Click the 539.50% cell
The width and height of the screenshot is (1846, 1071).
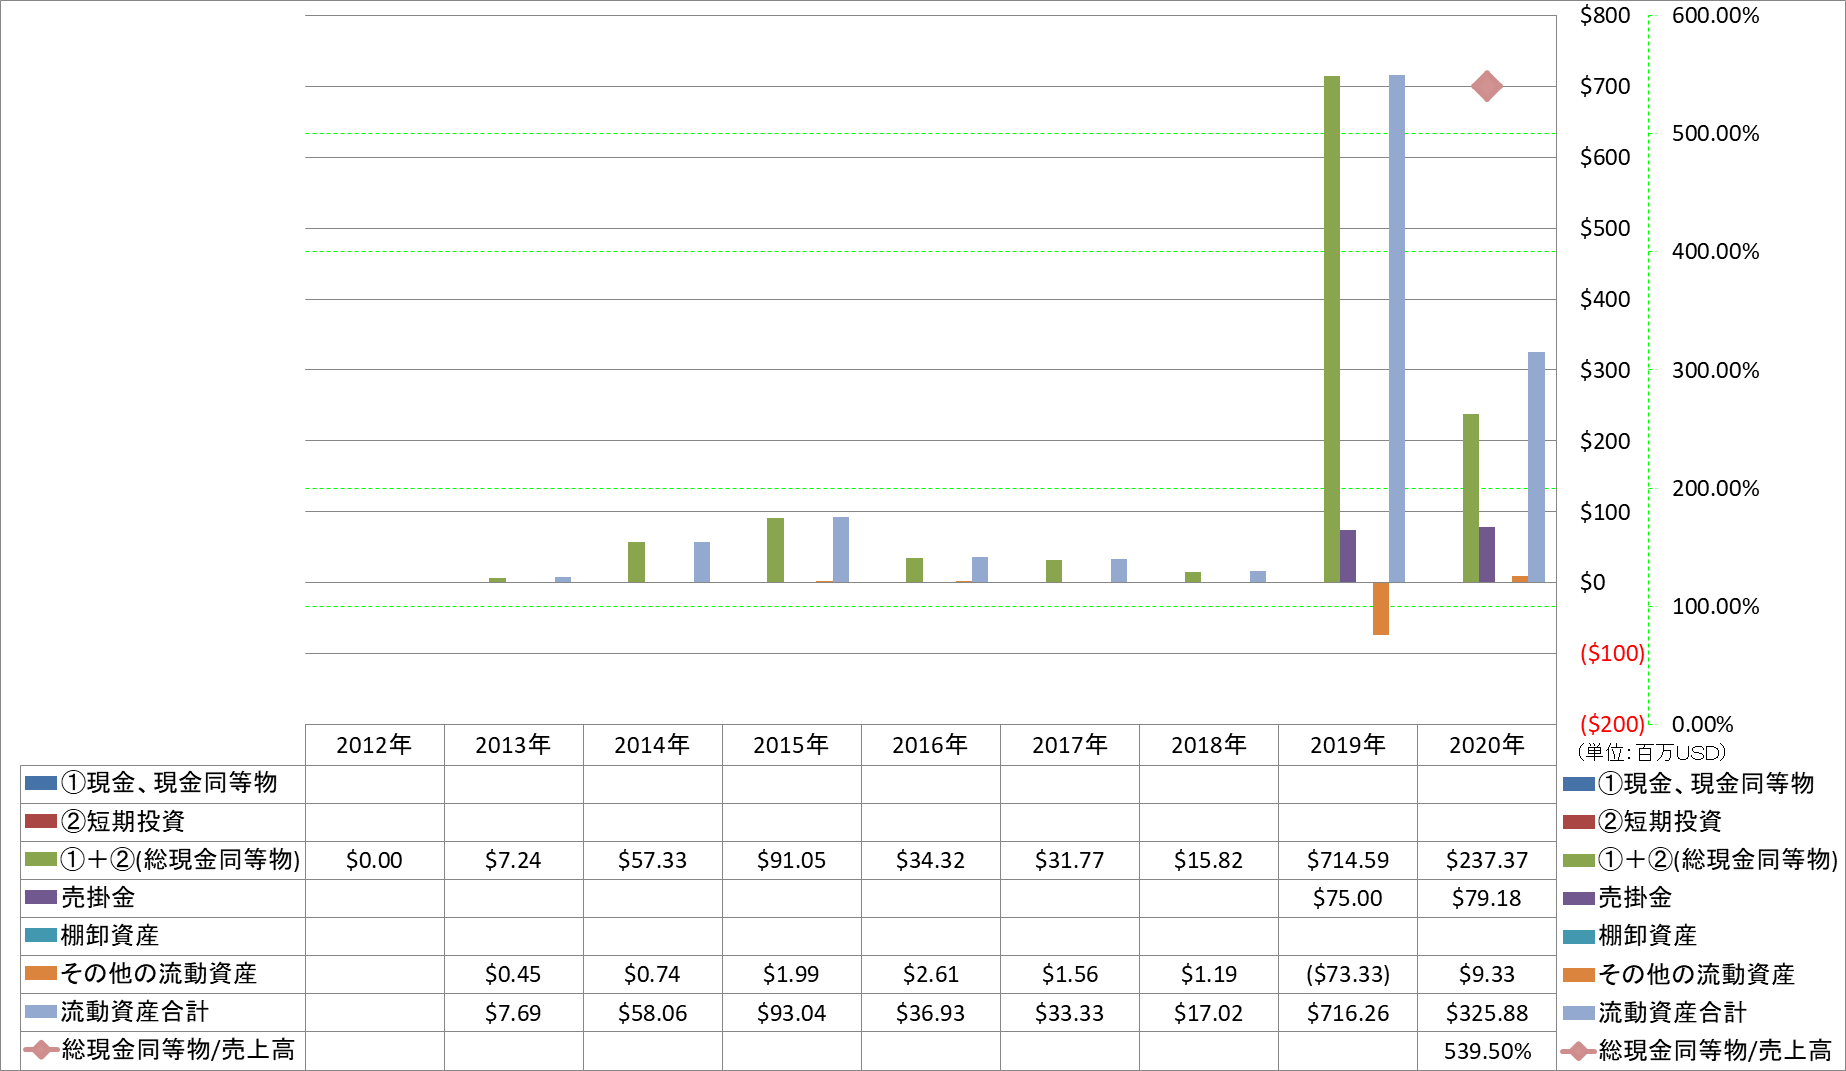coord(1487,1051)
